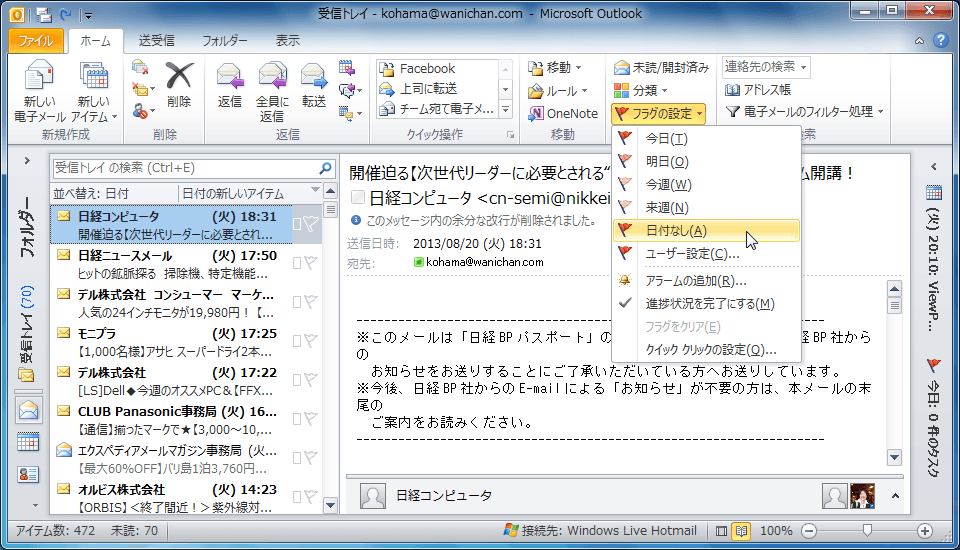Forward the message with the 転送 icon
The width and height of the screenshot is (960, 550).
coord(313,85)
